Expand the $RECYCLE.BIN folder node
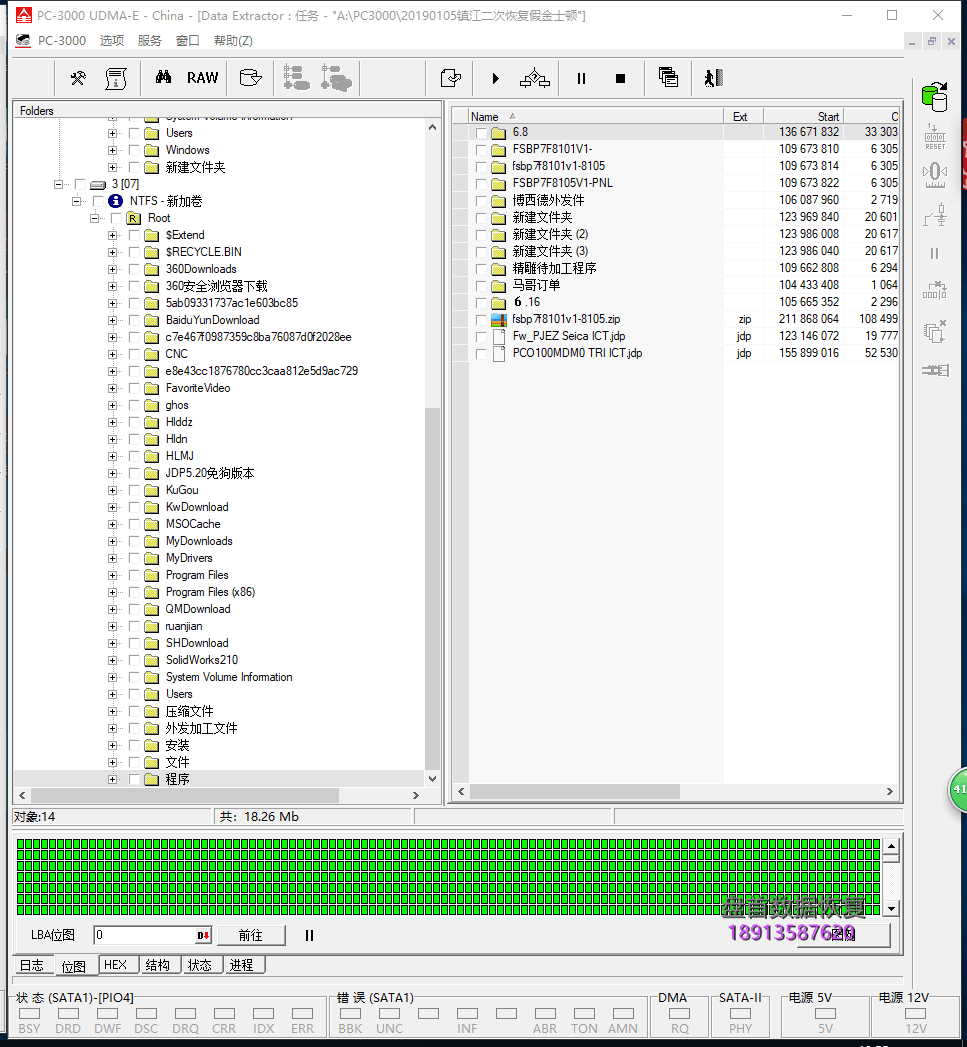Image resolution: width=967 pixels, height=1047 pixels. point(112,252)
